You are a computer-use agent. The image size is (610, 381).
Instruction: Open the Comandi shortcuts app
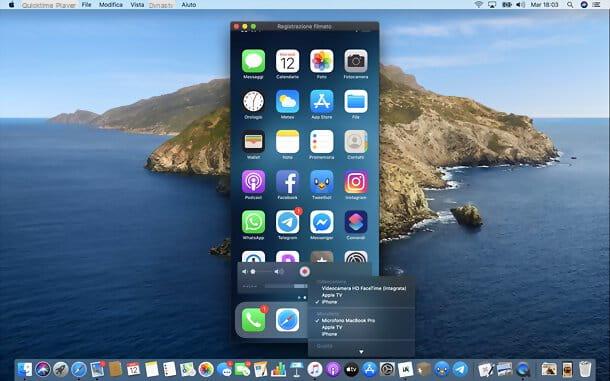click(x=356, y=222)
